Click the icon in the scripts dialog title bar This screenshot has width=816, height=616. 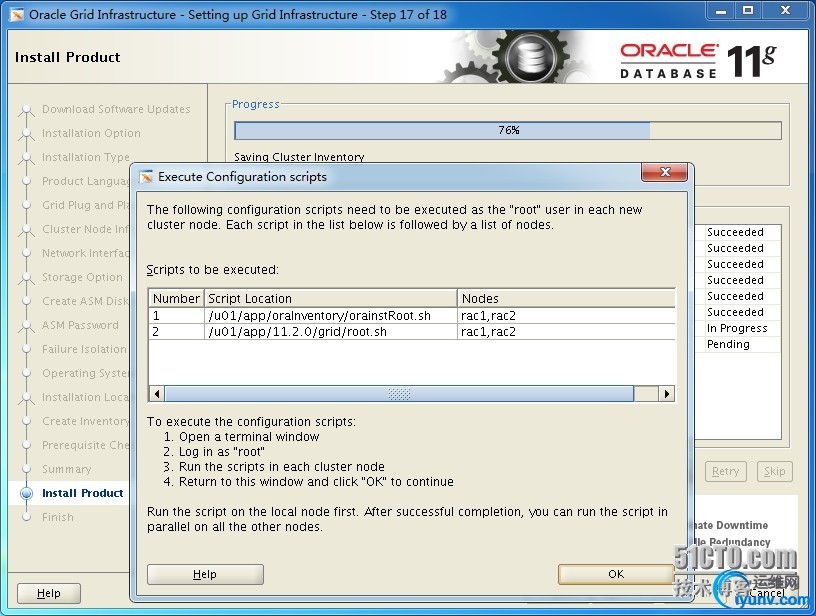coord(146,177)
